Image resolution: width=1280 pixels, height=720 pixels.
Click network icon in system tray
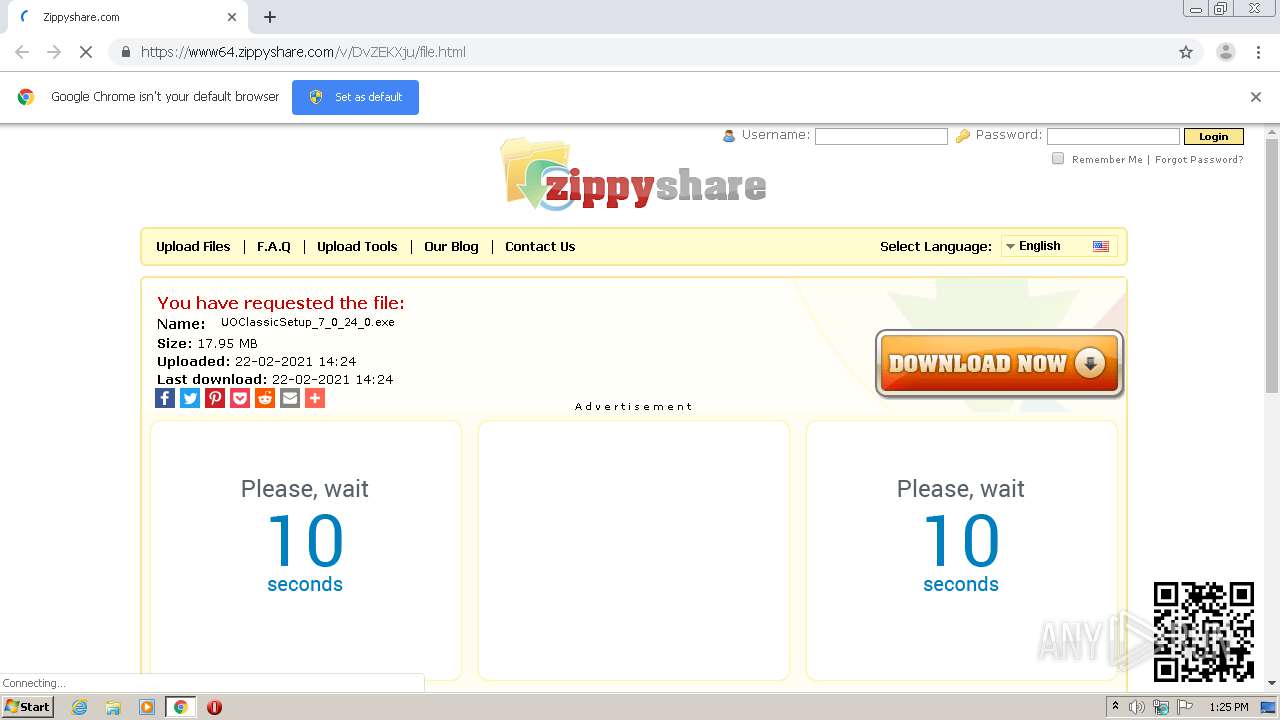(1161, 707)
